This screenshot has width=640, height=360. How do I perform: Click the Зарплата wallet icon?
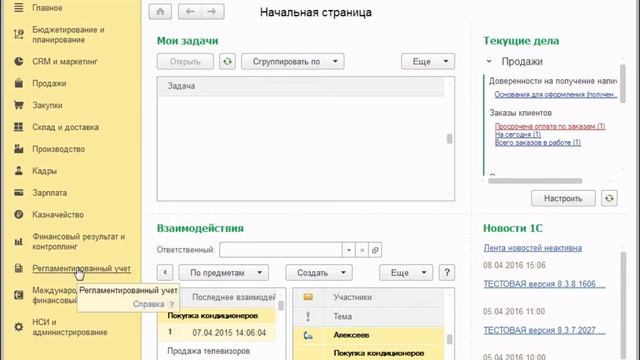point(19,192)
